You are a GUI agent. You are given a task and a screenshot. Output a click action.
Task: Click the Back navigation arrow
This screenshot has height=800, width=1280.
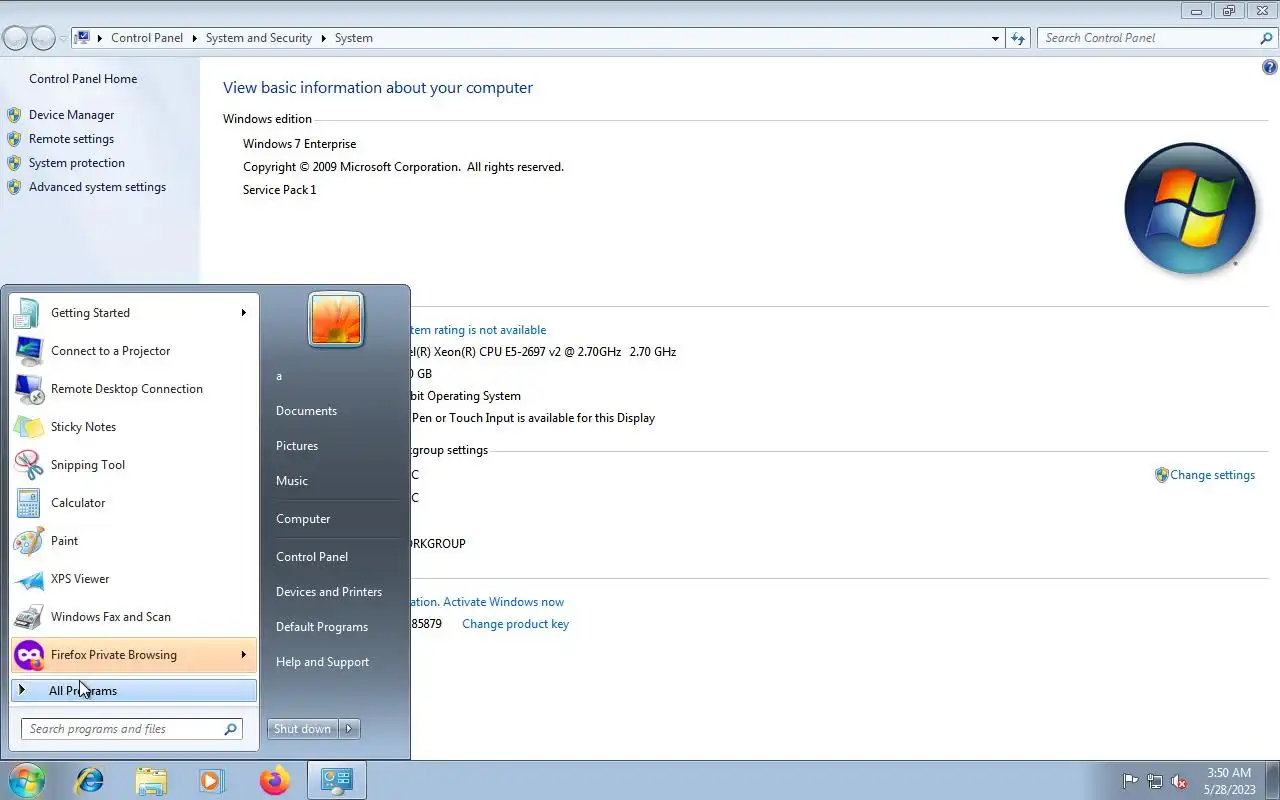(15, 39)
